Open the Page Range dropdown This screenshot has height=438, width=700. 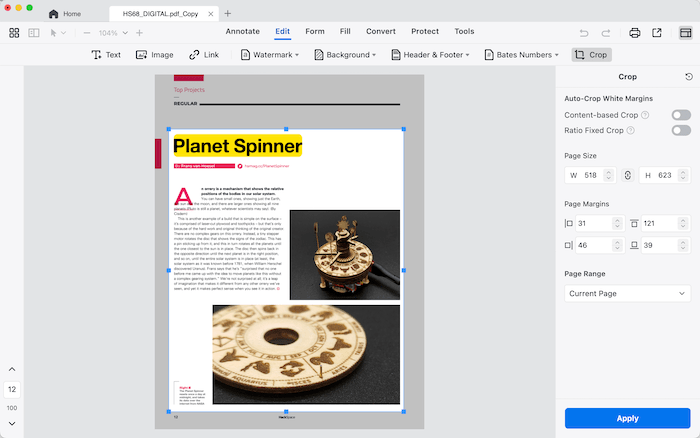click(x=627, y=294)
